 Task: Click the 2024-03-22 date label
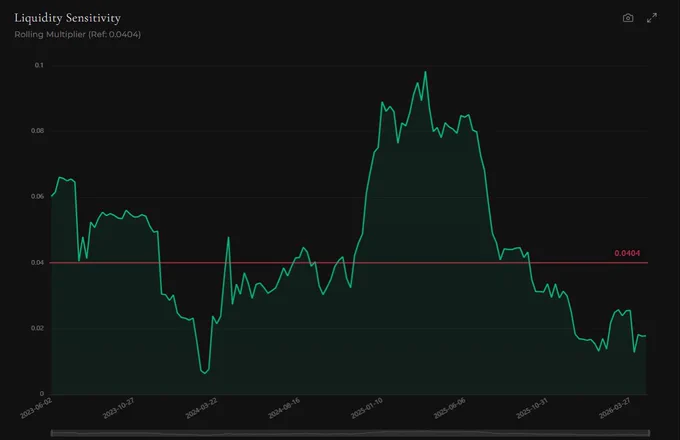click(201, 408)
